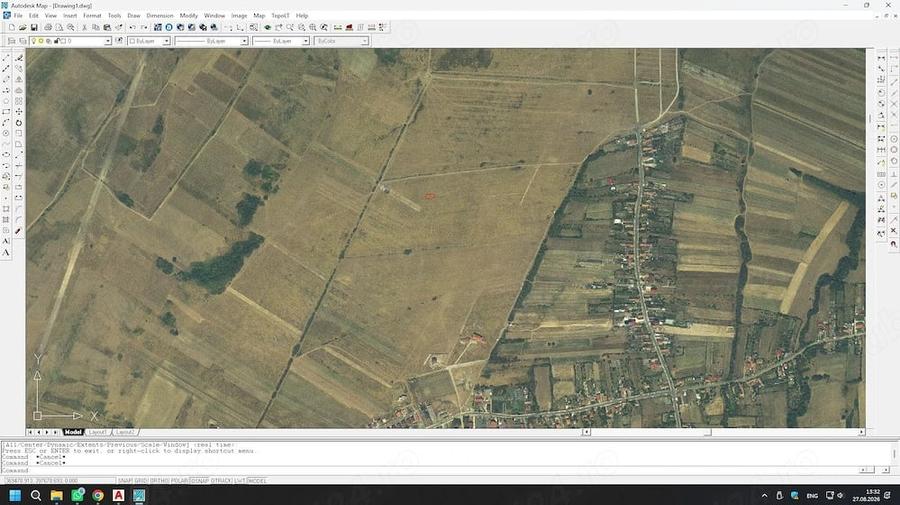Viewport: 900px width, 505px height.
Task: Click the Zoom Realtime magnifier icon
Action: 290,28
